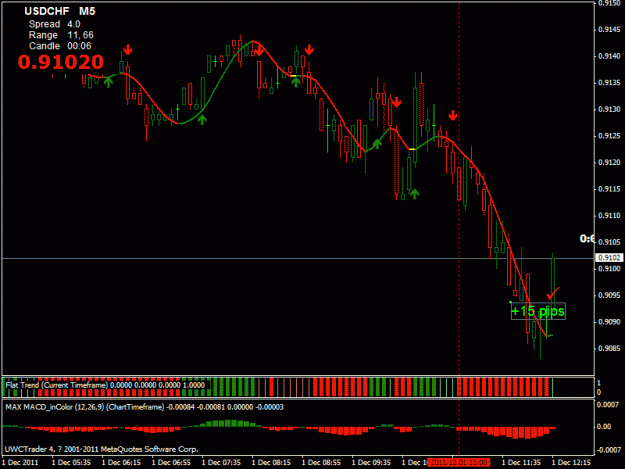The width and height of the screenshot is (625, 469).
Task: Click the first yellow segment on the trend line
Action: (x=293, y=76)
